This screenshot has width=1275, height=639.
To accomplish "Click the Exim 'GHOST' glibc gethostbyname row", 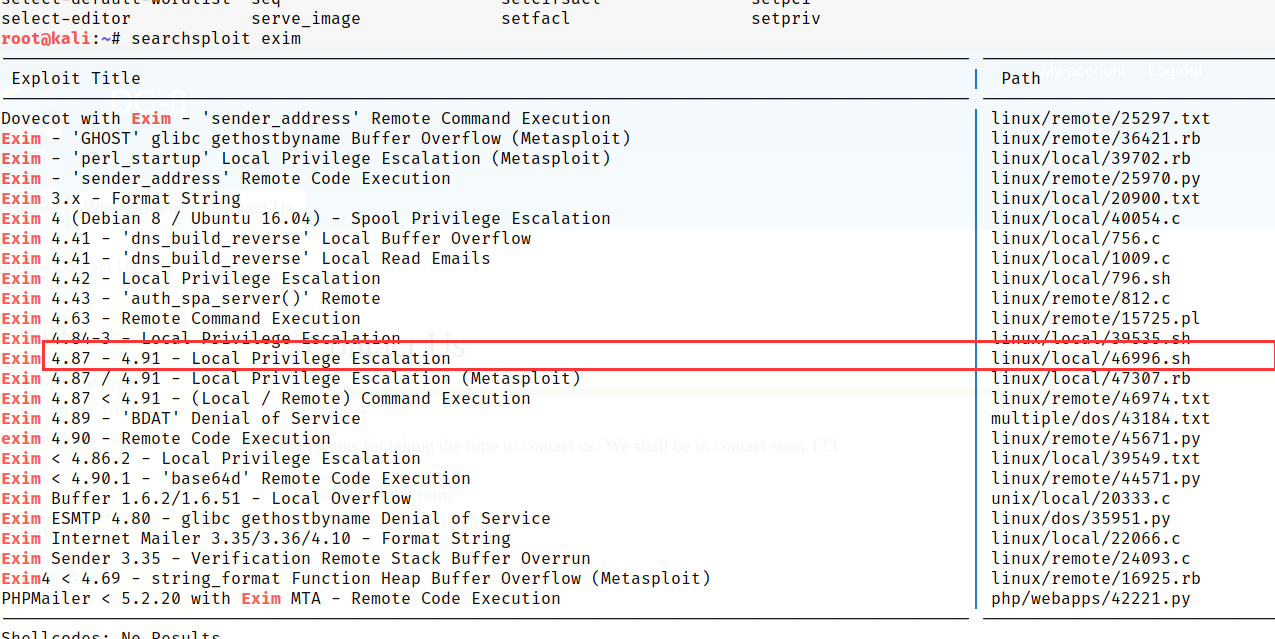I will 316,138.
